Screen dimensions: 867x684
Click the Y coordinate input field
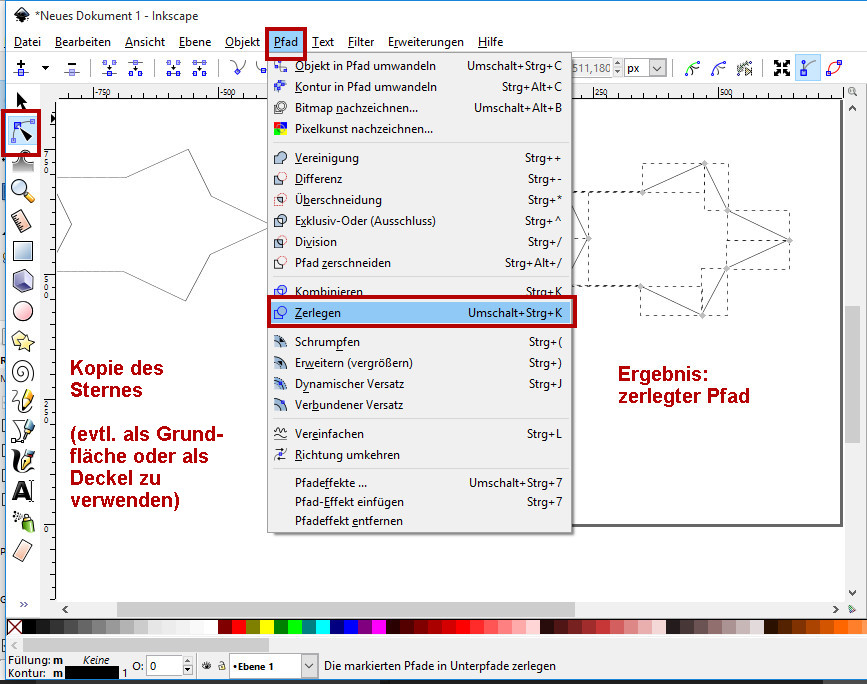[592, 69]
